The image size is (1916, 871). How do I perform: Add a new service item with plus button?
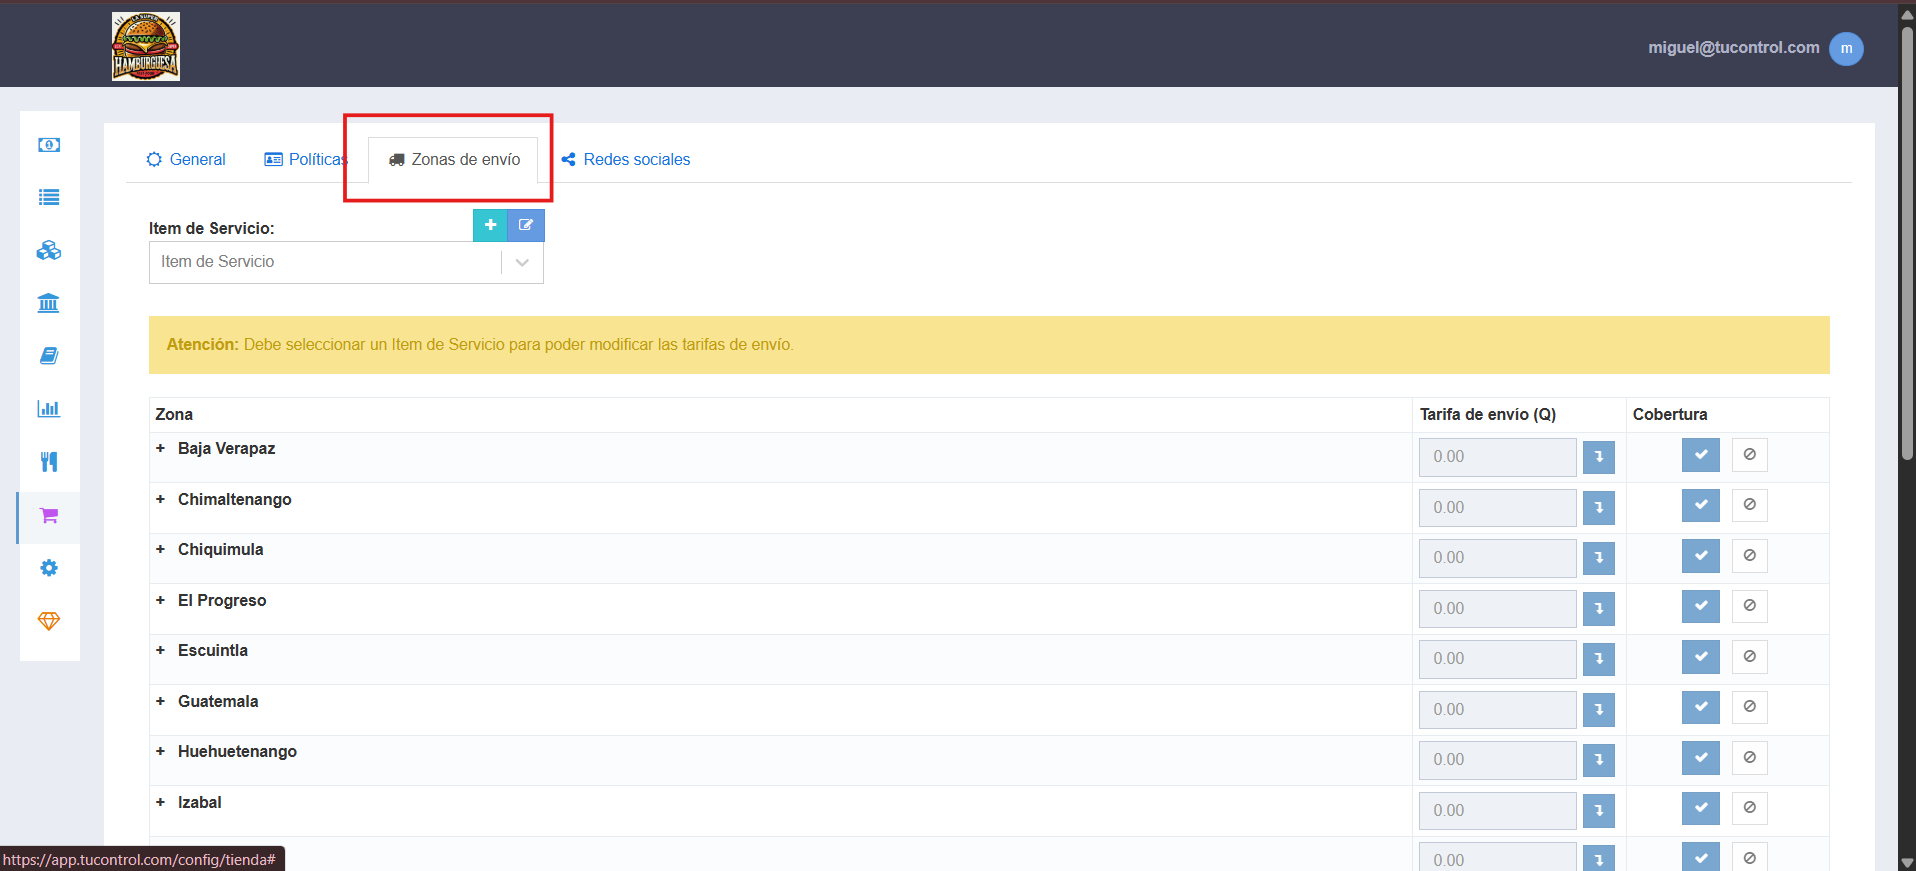pyautogui.click(x=490, y=225)
